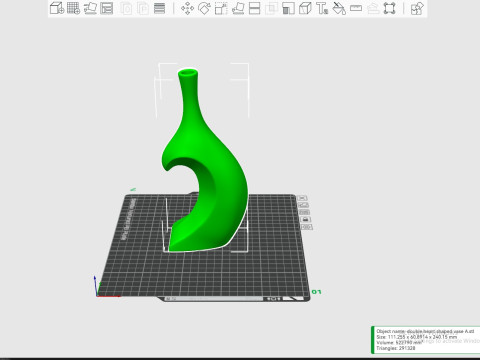Open the Assembly view icon at the toolbar end
The width and height of the screenshot is (480, 360).
tap(417, 8)
